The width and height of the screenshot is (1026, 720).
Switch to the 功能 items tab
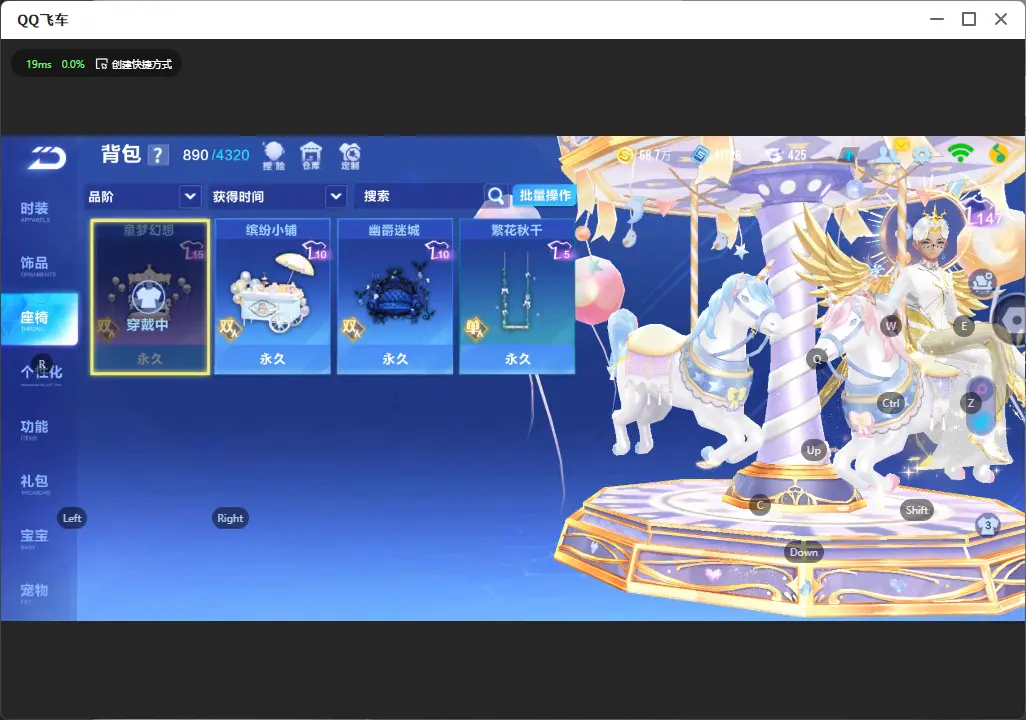(x=36, y=428)
